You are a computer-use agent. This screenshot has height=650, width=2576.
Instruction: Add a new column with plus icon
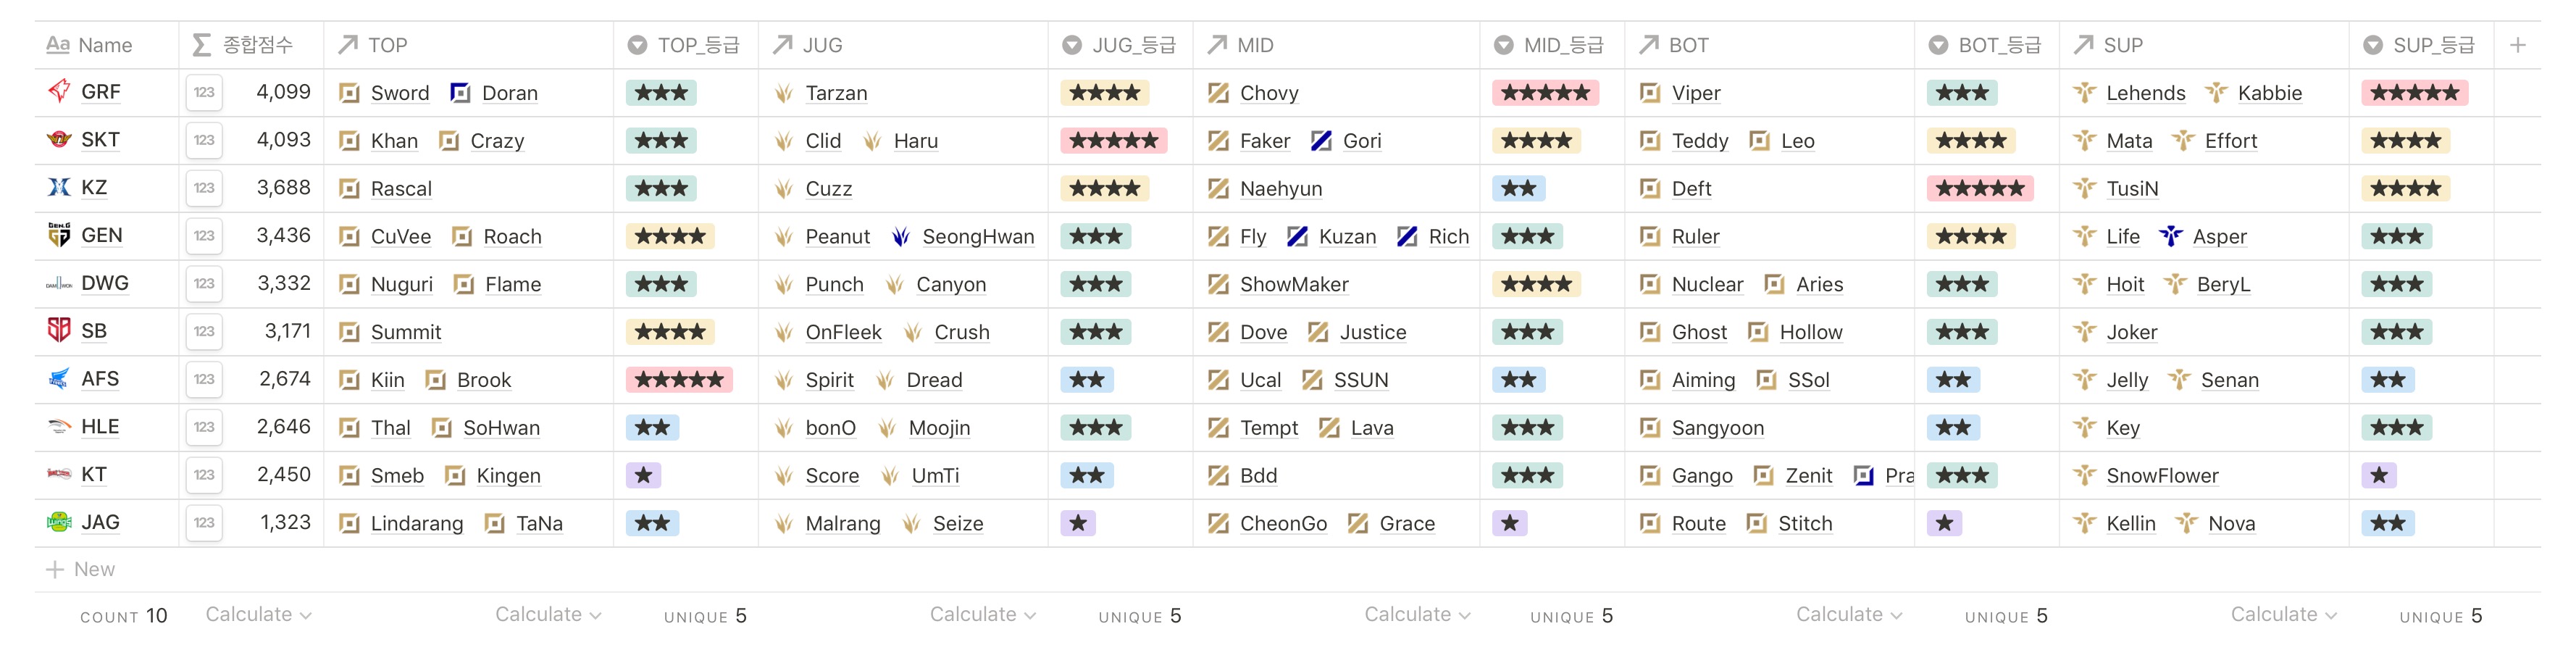click(x=2518, y=45)
